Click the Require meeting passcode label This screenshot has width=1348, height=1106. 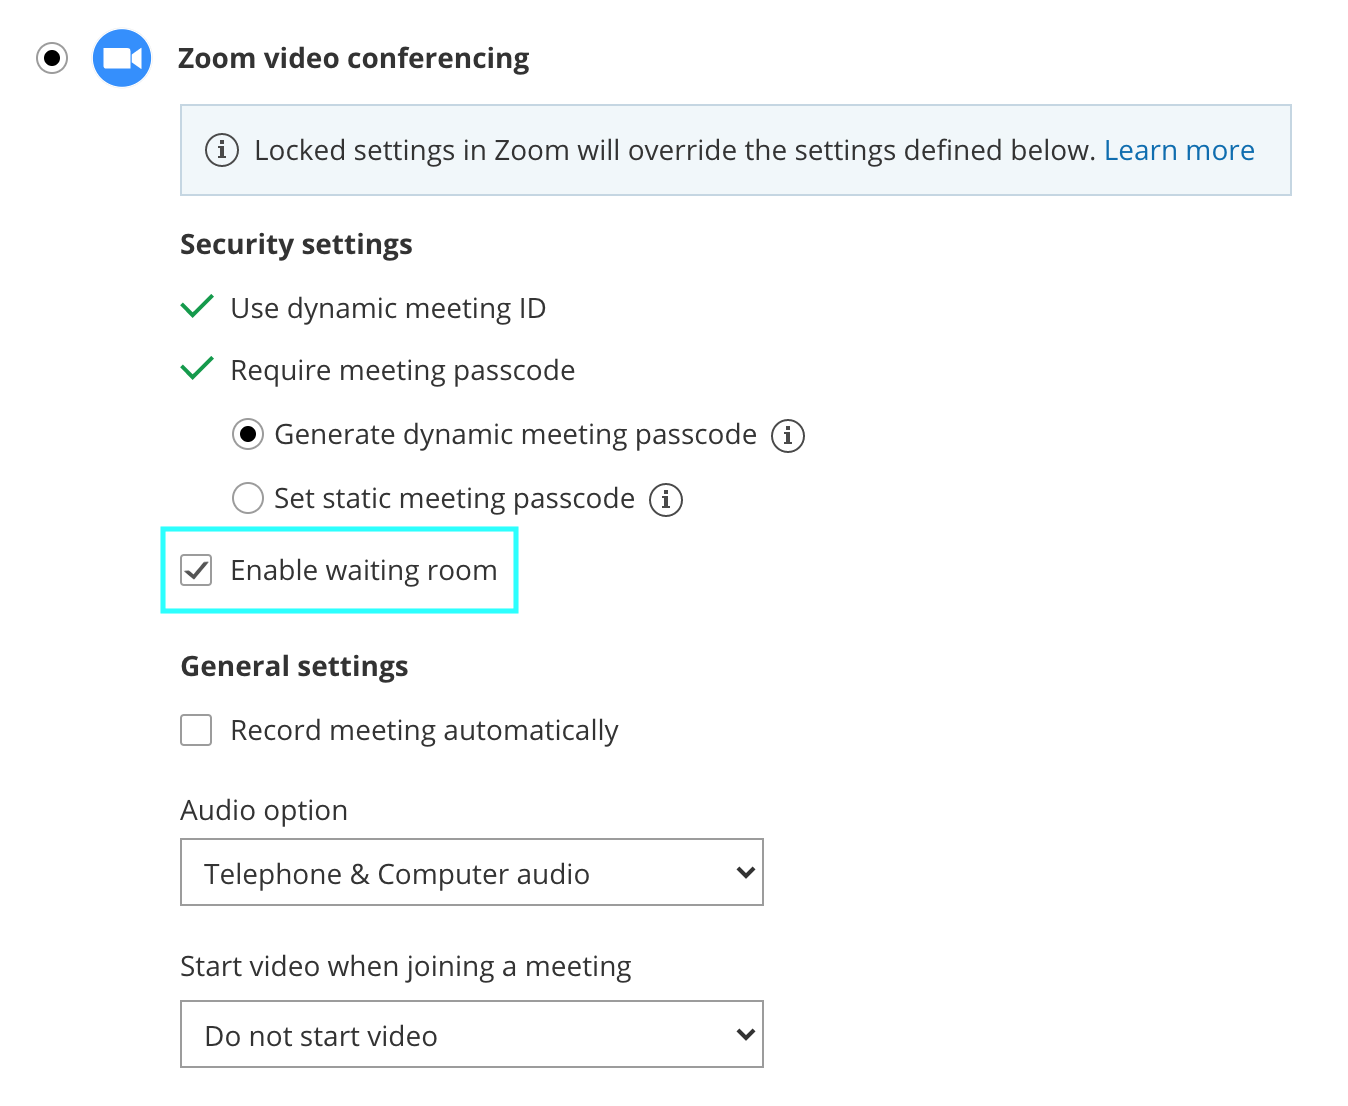(402, 370)
